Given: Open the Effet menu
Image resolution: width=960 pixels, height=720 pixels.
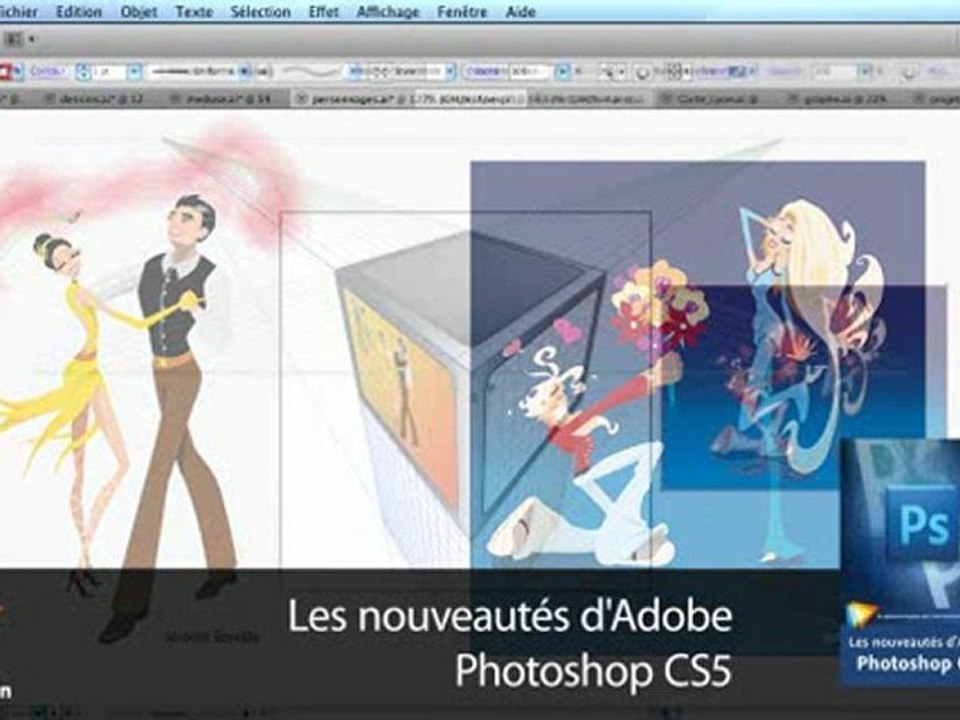Looking at the screenshot, I should tap(323, 12).
